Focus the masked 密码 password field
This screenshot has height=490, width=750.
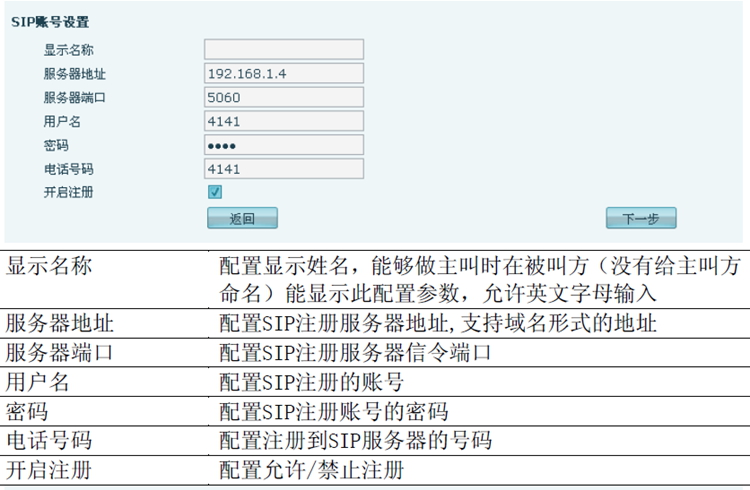tap(283, 145)
